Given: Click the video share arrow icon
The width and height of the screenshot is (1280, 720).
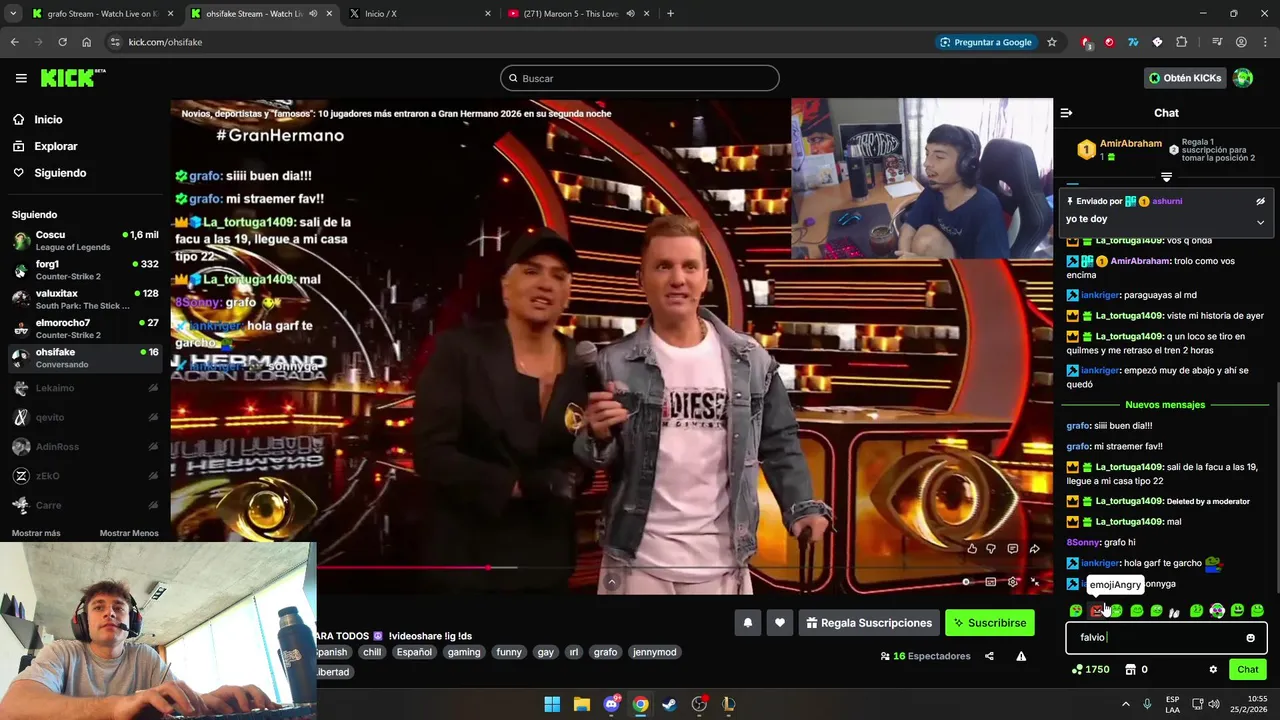Looking at the screenshot, I should pyautogui.click(x=1035, y=549).
